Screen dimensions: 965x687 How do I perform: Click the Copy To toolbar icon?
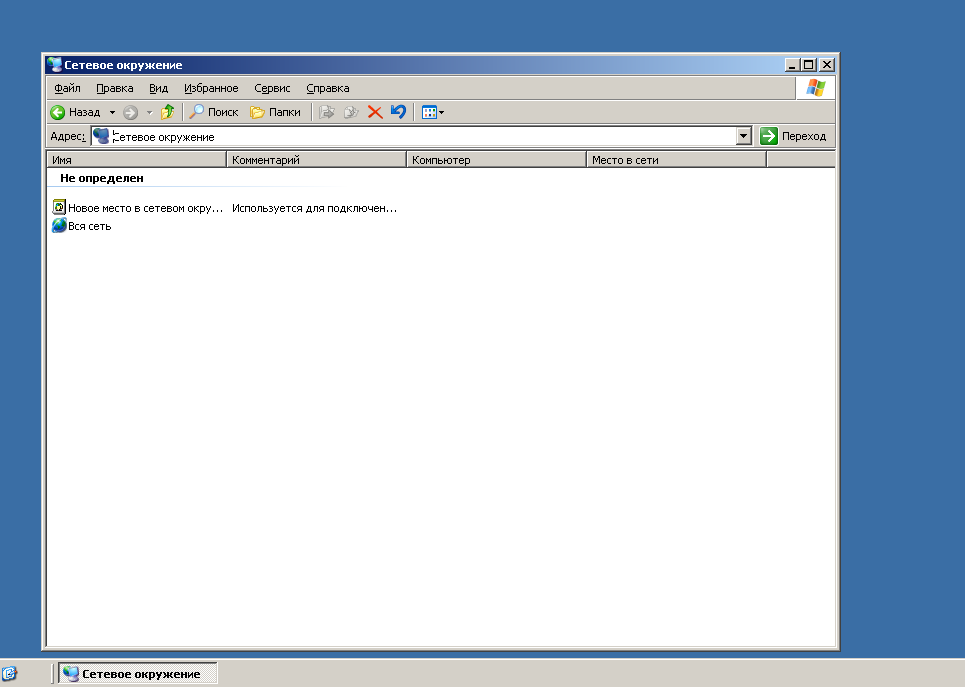(x=351, y=112)
